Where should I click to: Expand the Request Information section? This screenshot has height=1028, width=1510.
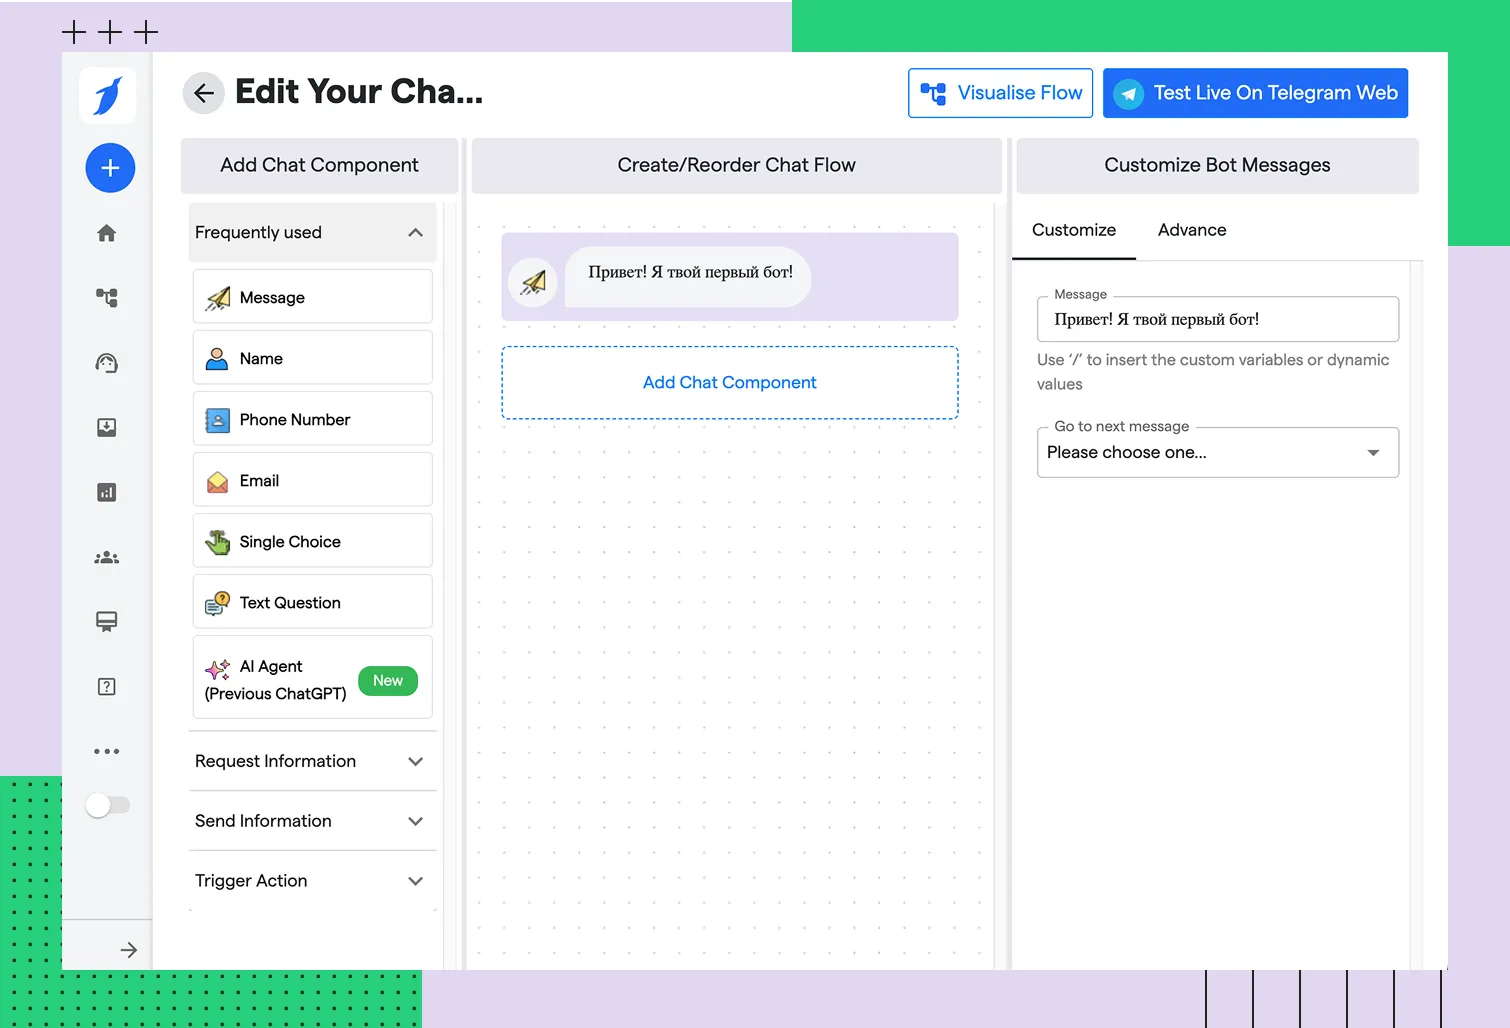click(415, 762)
